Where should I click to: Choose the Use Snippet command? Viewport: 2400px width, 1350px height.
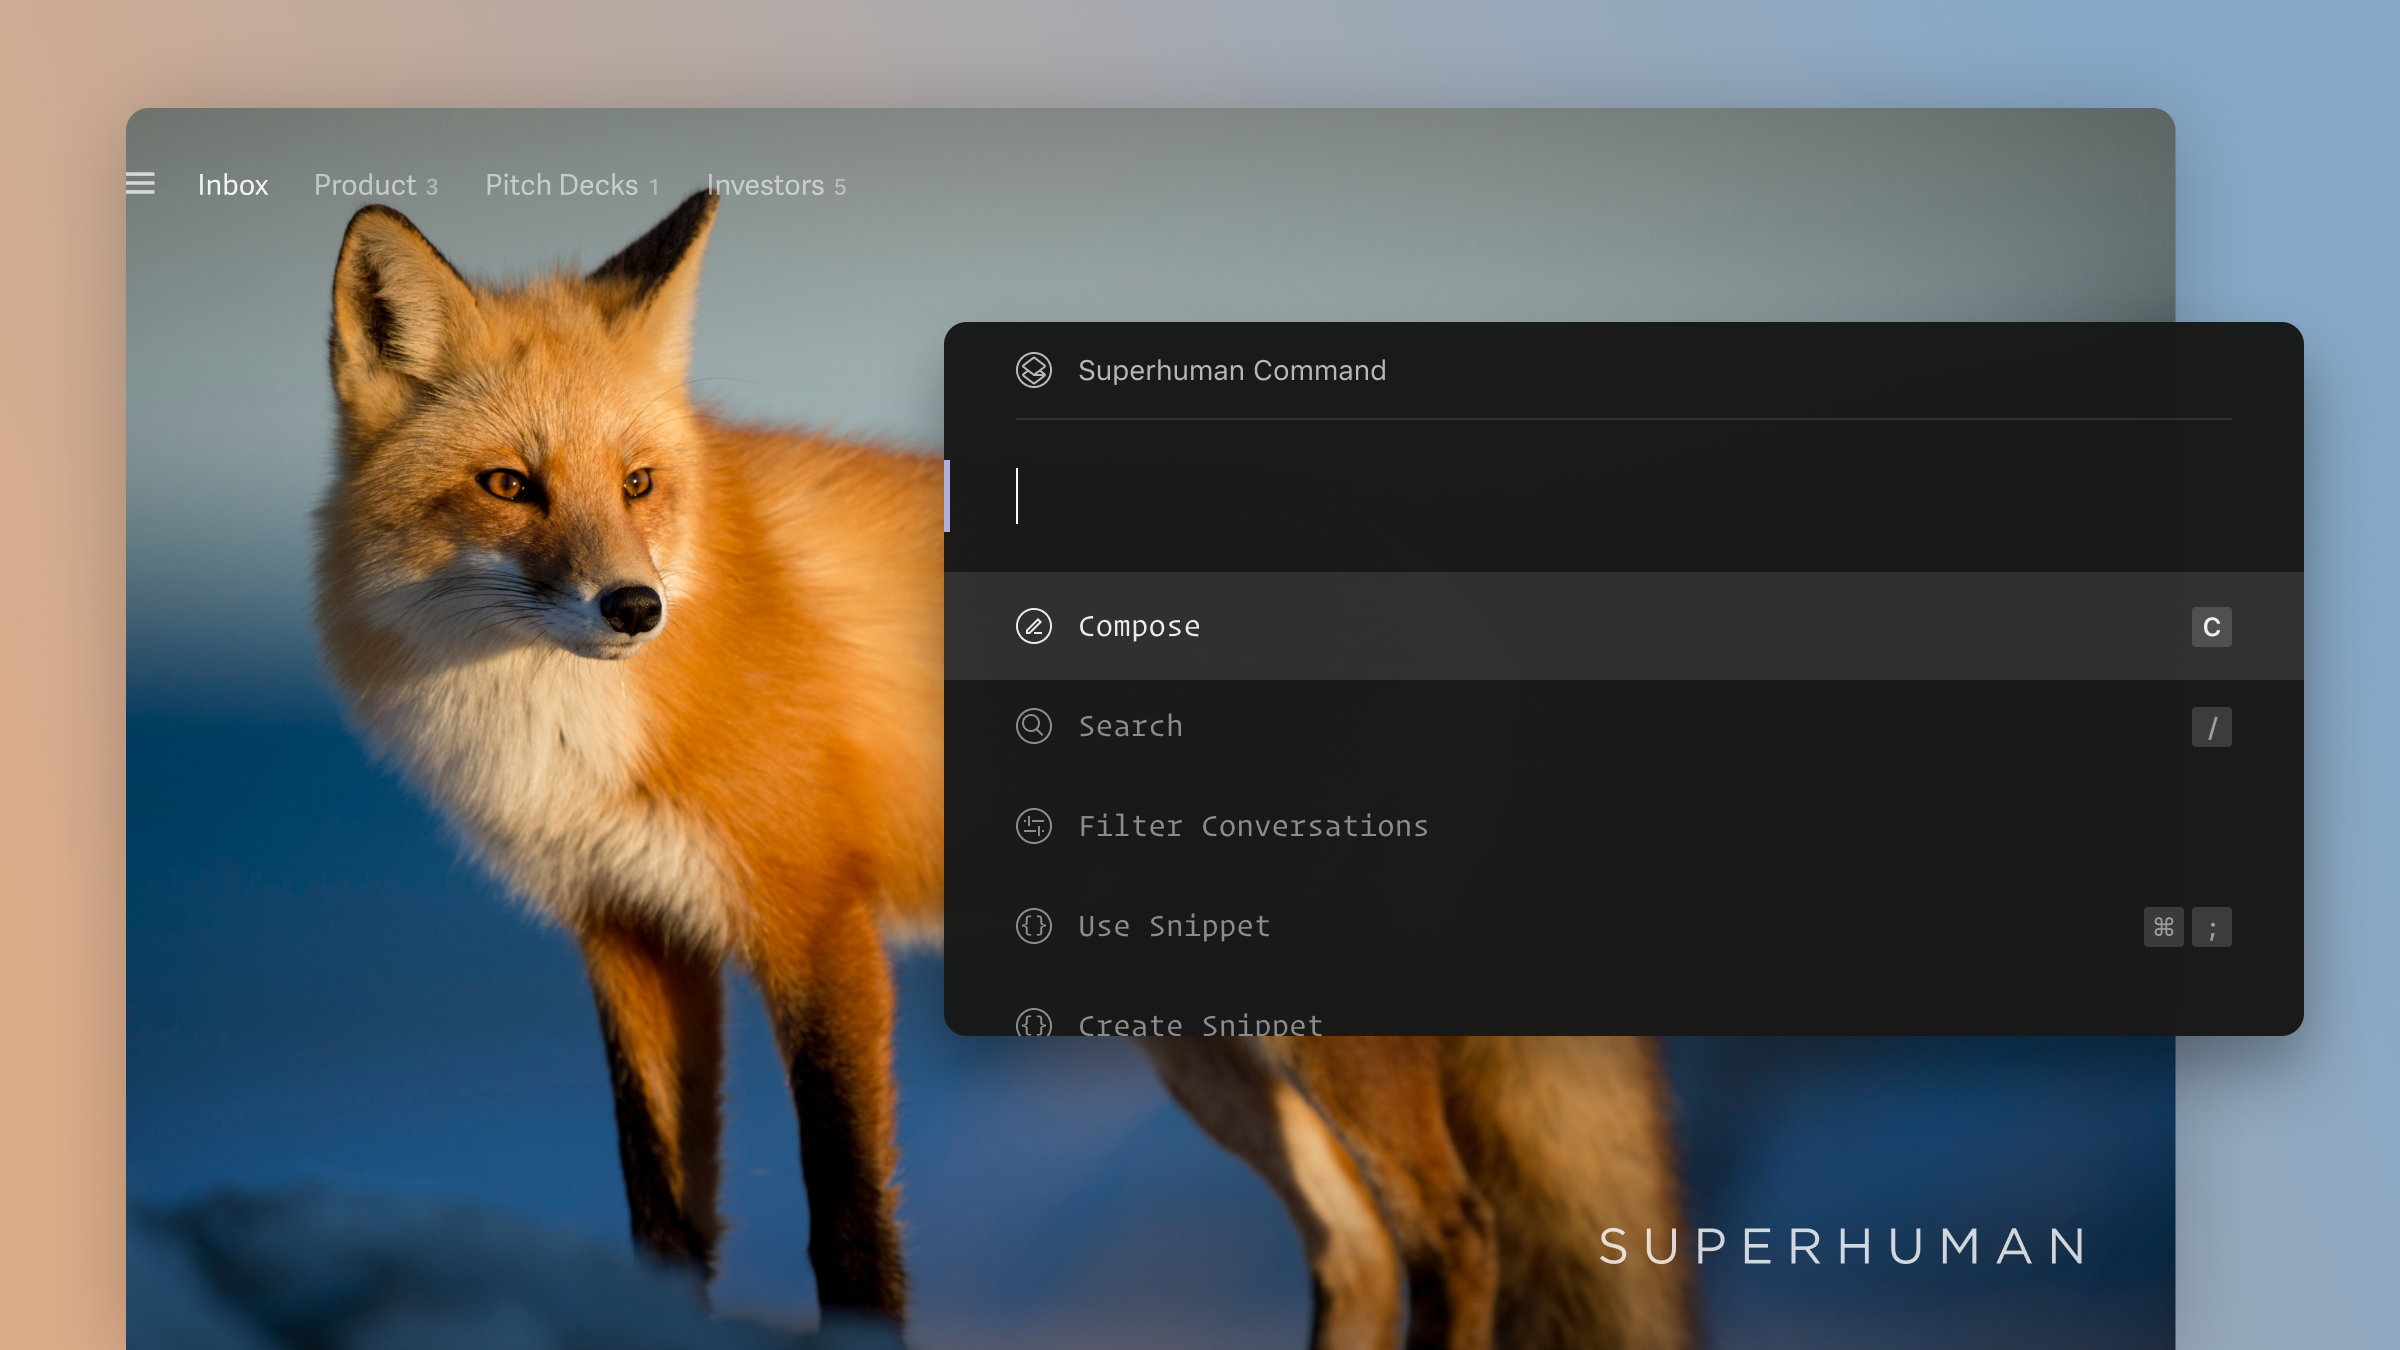(1173, 926)
